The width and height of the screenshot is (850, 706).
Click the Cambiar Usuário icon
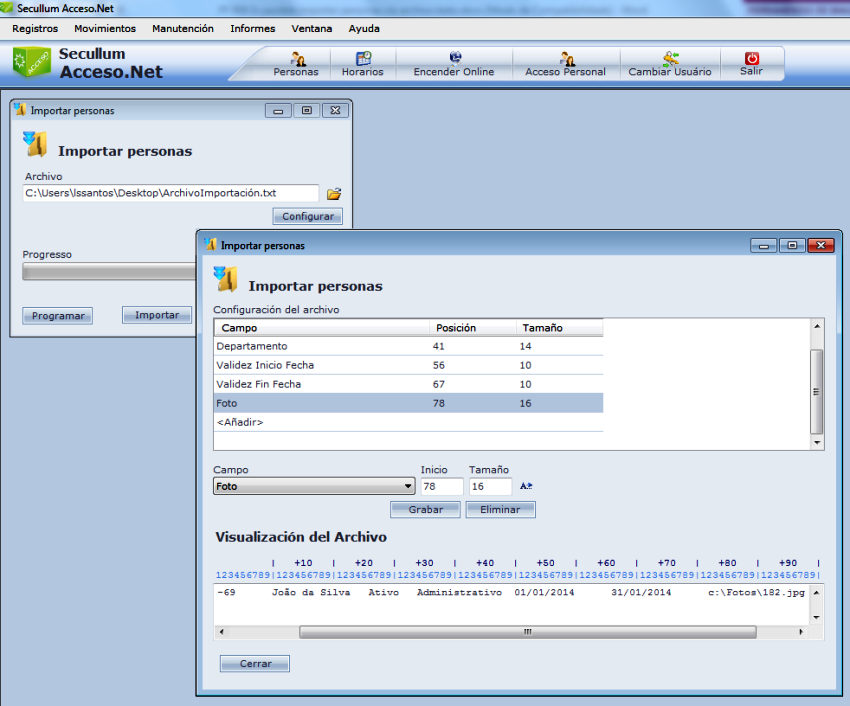point(670,59)
